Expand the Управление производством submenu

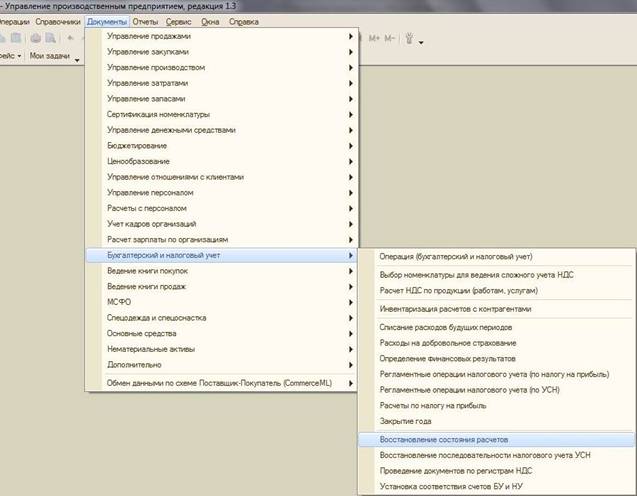pos(222,67)
